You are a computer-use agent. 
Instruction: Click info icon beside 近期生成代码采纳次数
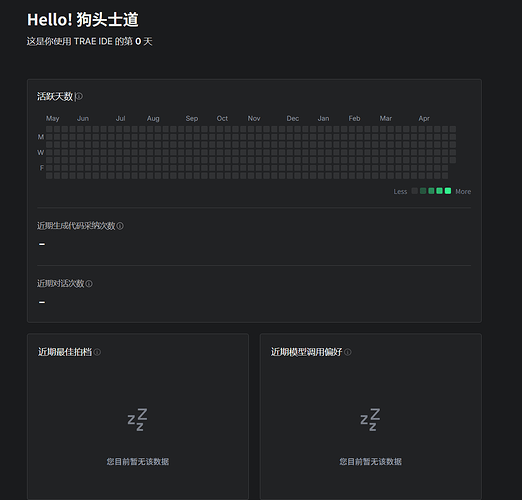click(120, 226)
